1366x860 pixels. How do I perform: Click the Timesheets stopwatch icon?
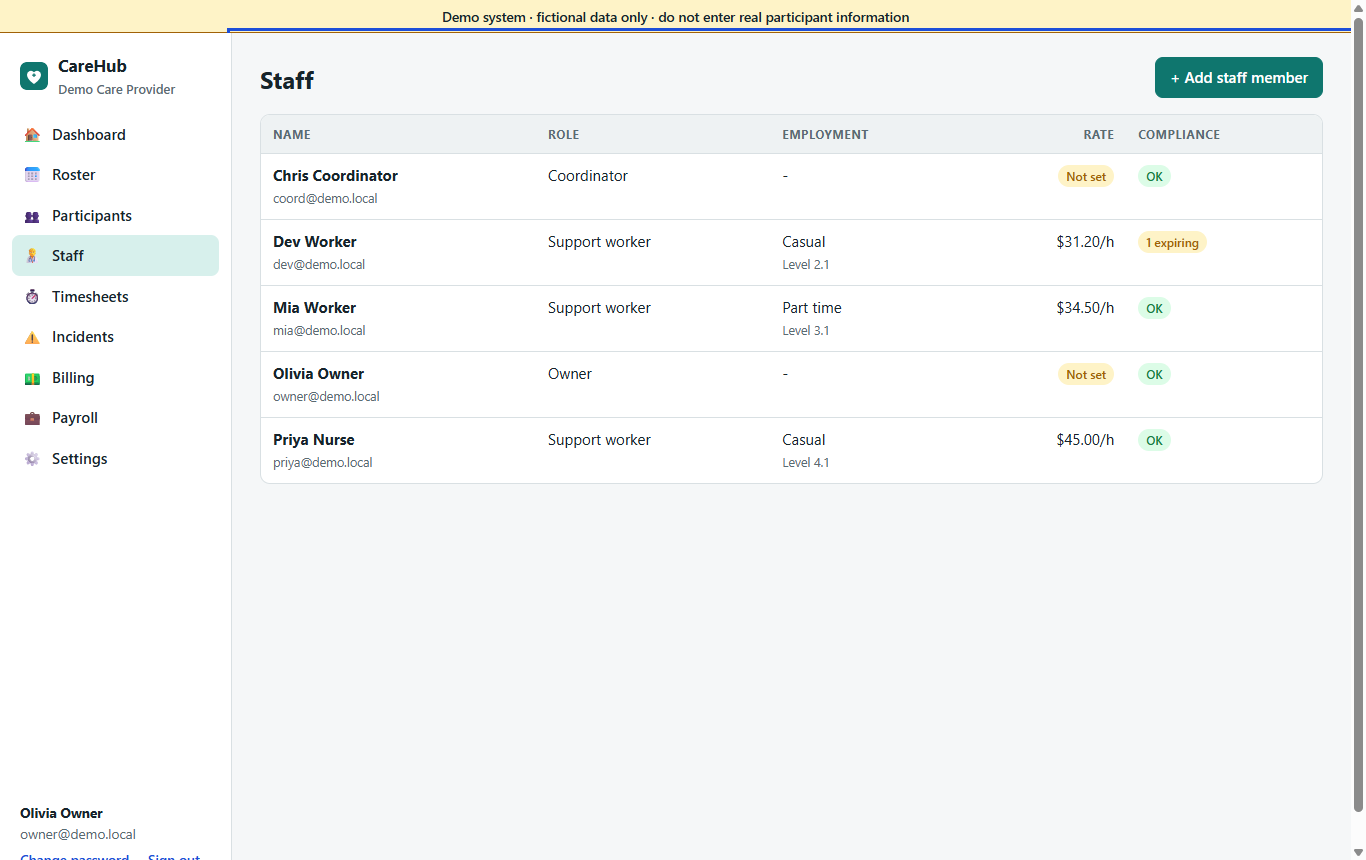click(32, 297)
